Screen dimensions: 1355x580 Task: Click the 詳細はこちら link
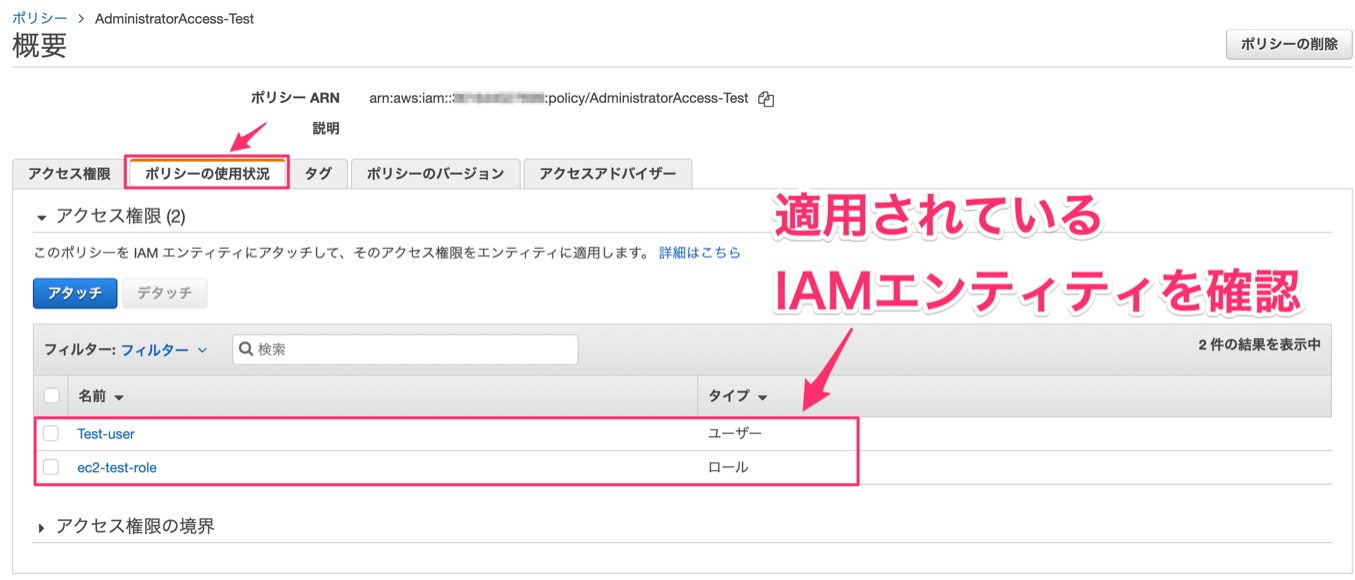pos(700,252)
